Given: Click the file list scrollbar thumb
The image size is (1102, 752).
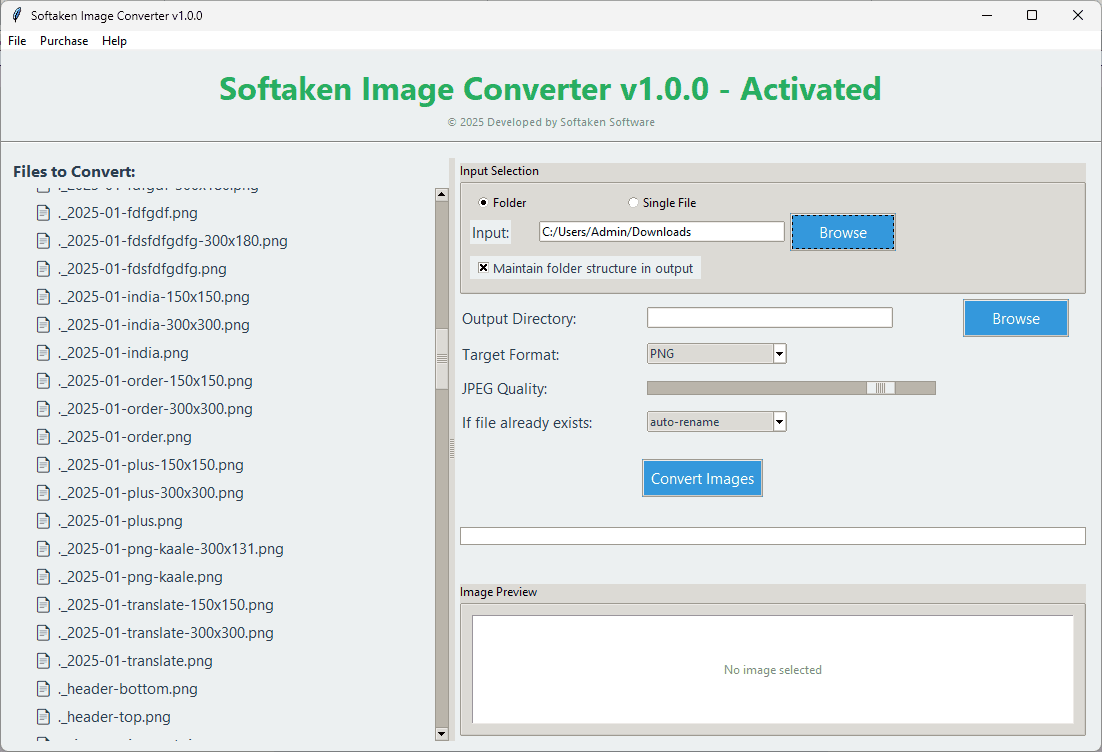Looking at the screenshot, I should click(x=441, y=358).
